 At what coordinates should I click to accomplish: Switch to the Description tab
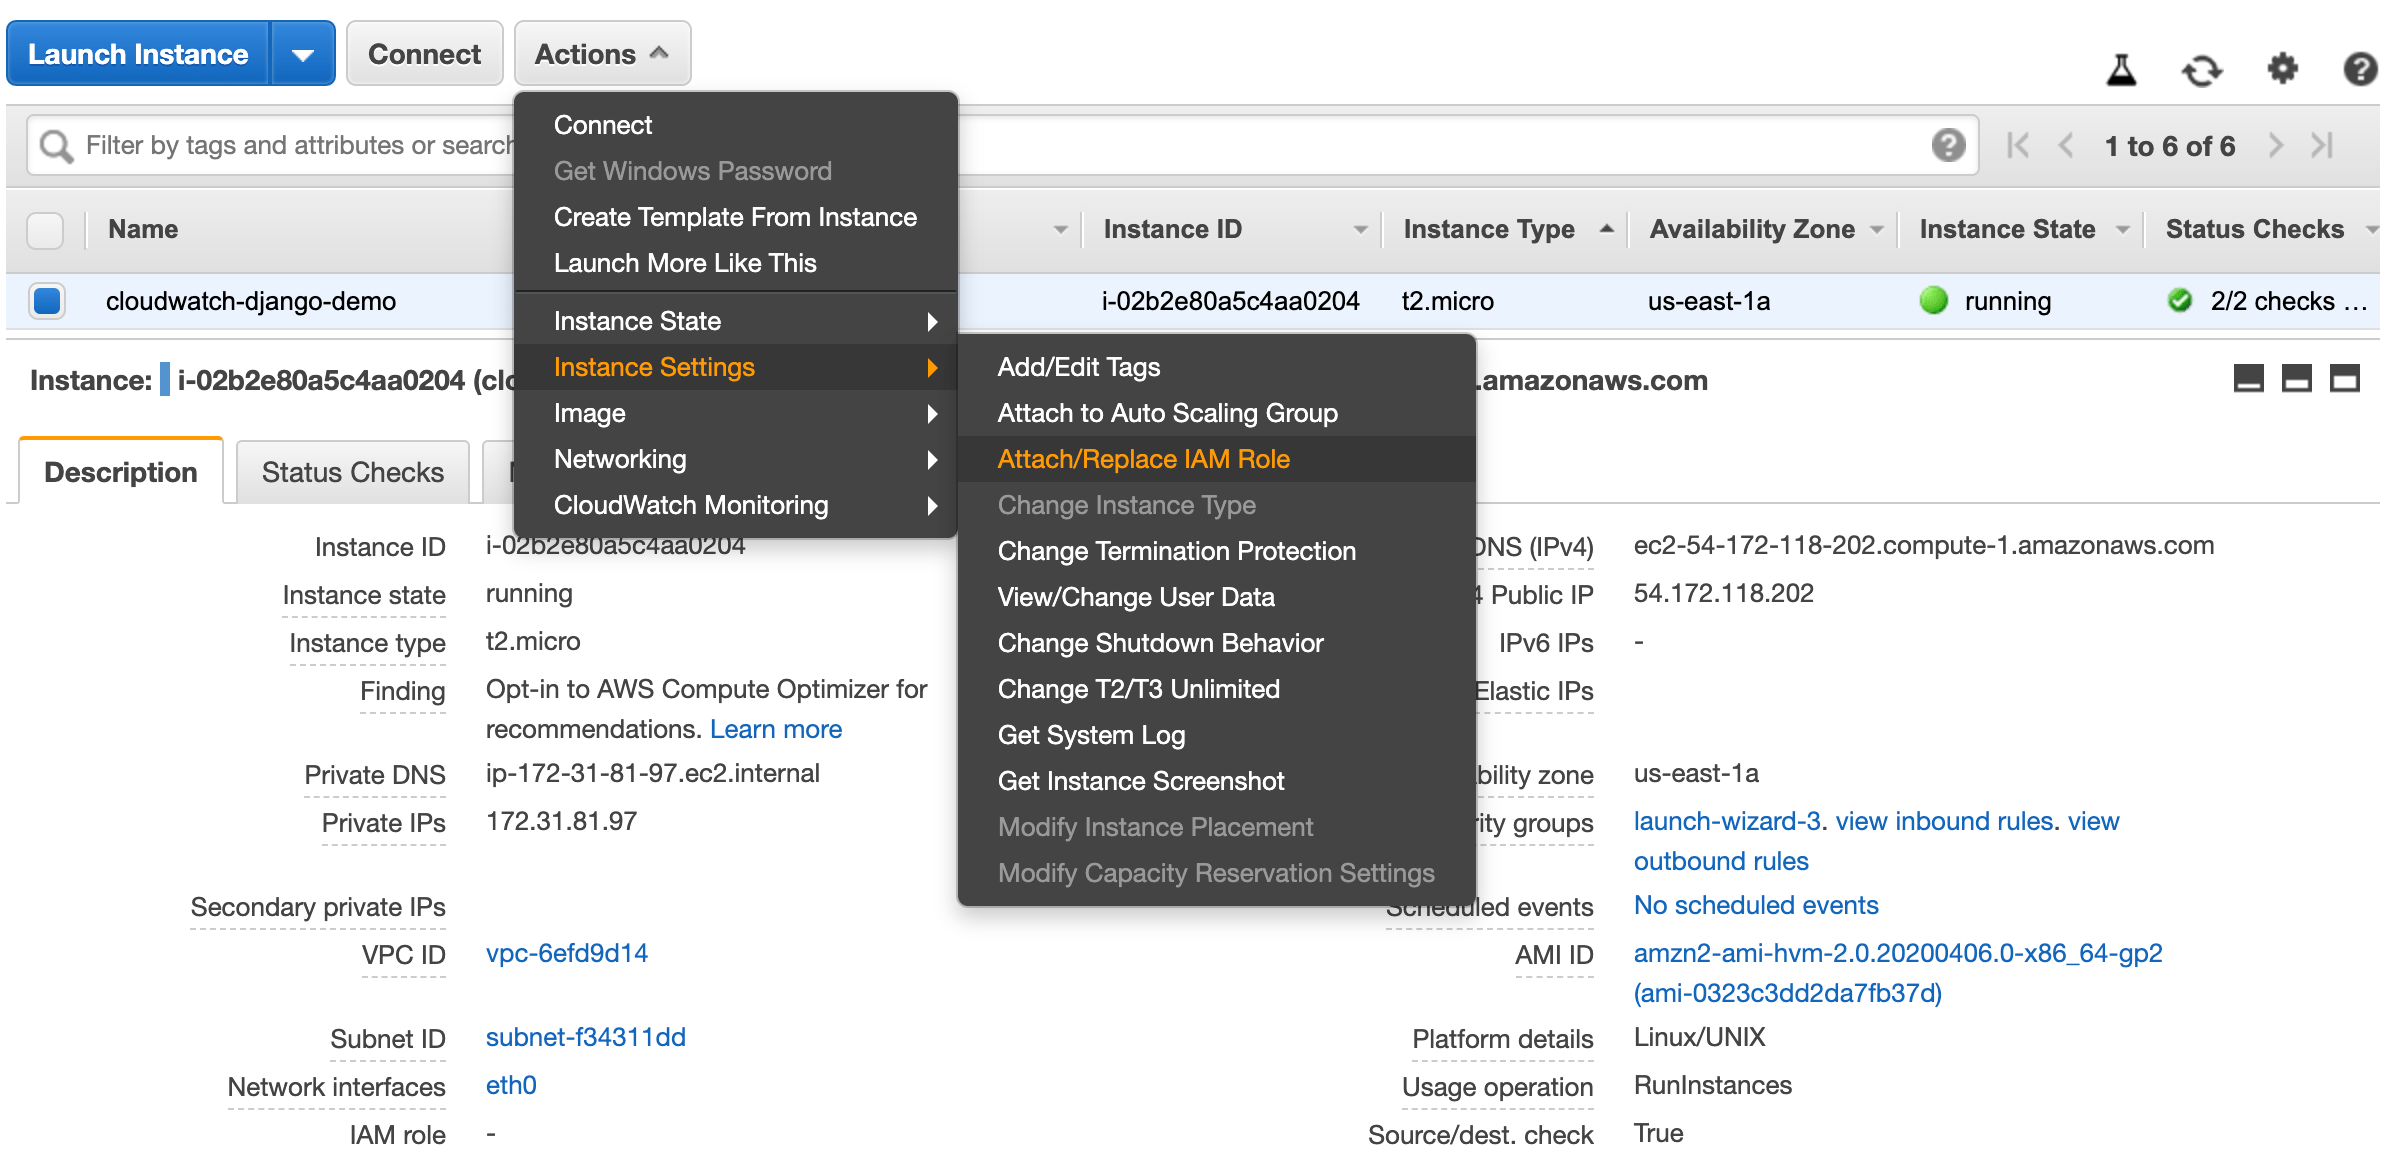pyautogui.click(x=121, y=472)
